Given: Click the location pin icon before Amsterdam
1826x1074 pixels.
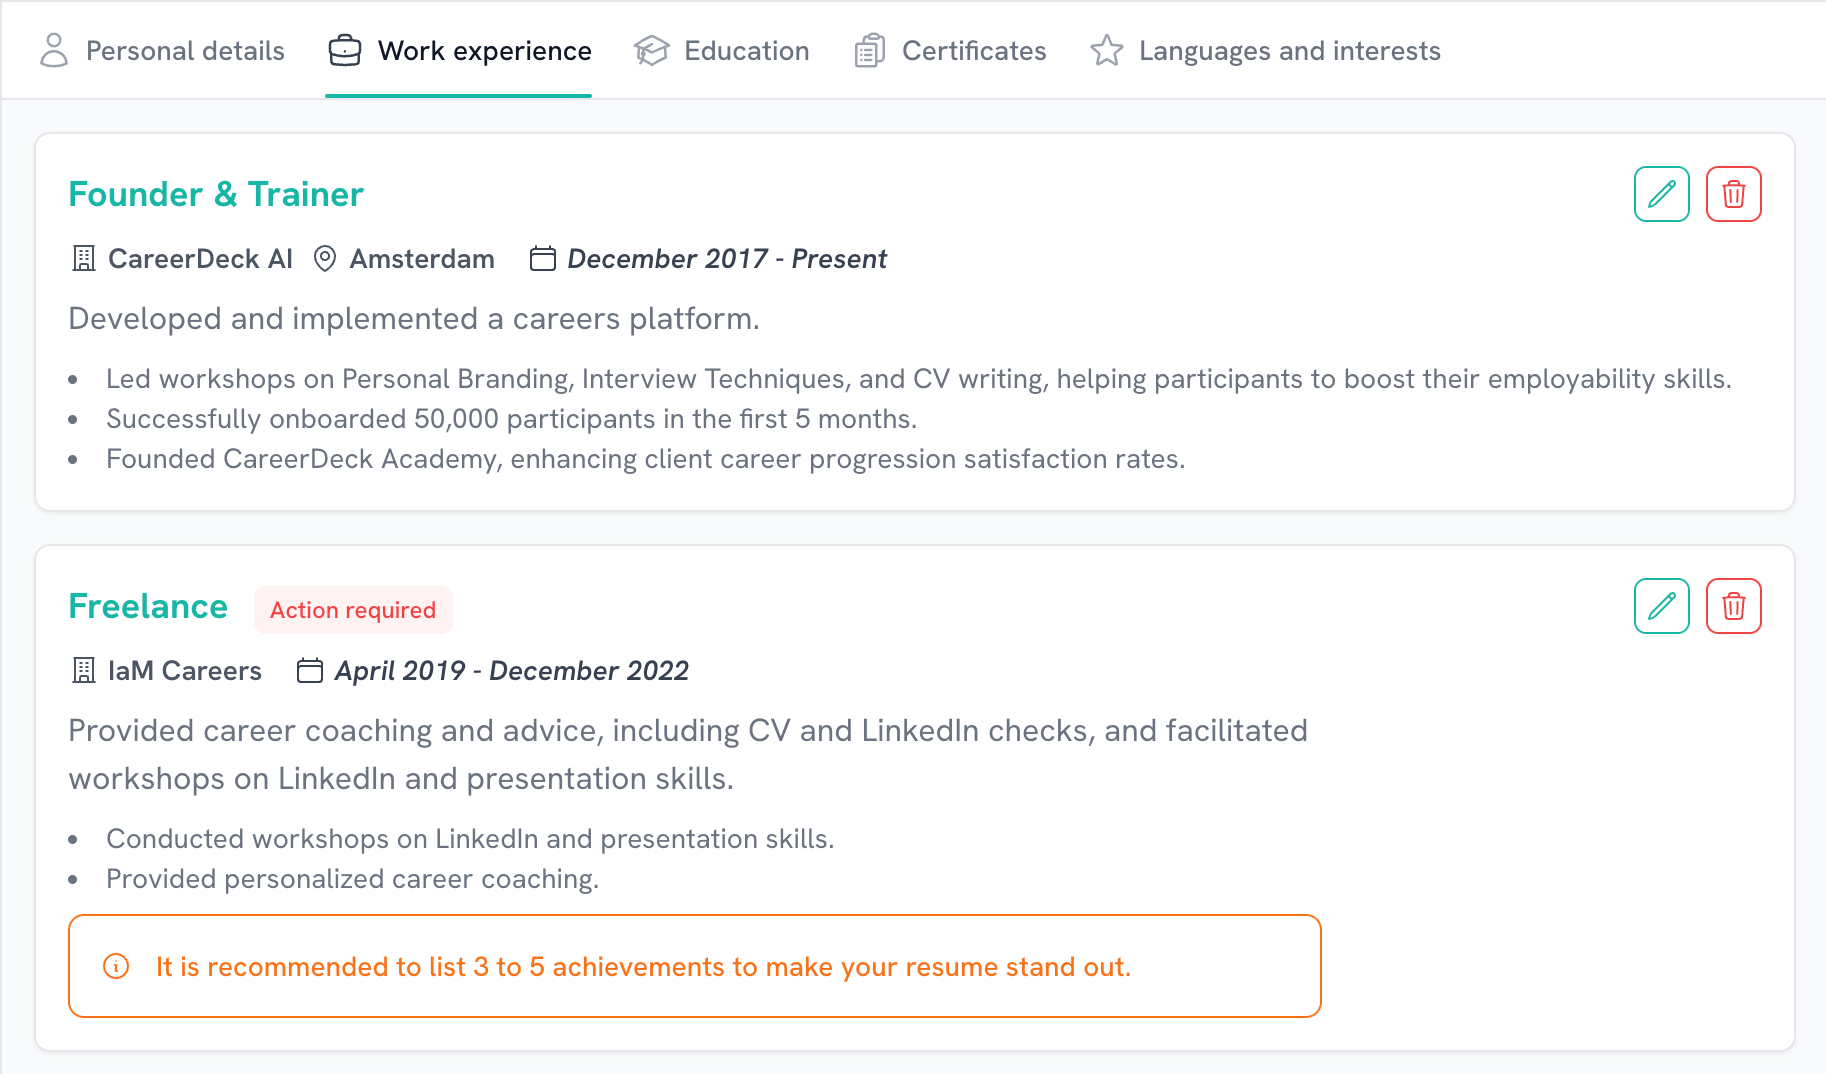Looking at the screenshot, I should point(324,258).
